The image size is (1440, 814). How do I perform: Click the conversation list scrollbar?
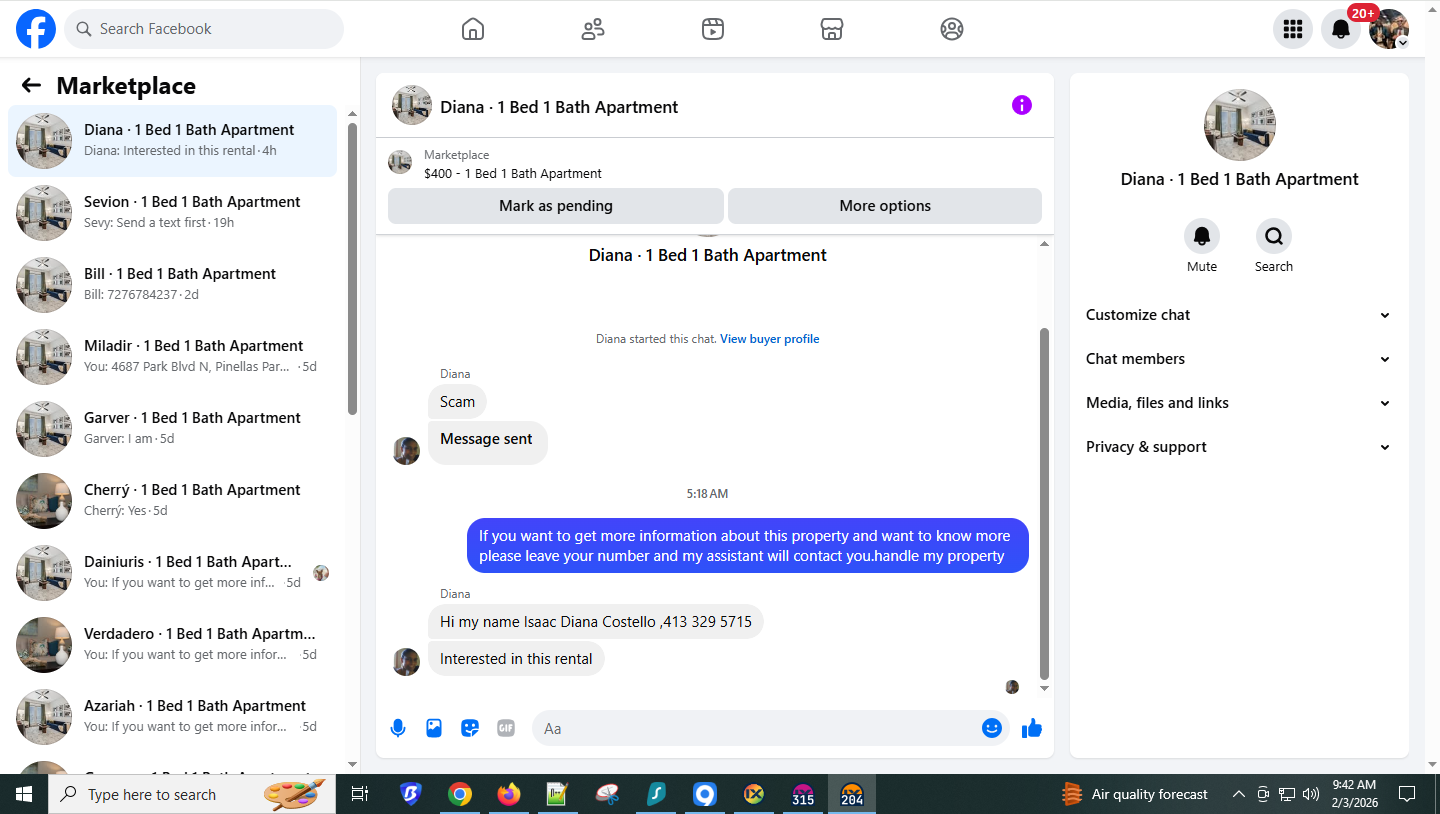[x=352, y=268]
